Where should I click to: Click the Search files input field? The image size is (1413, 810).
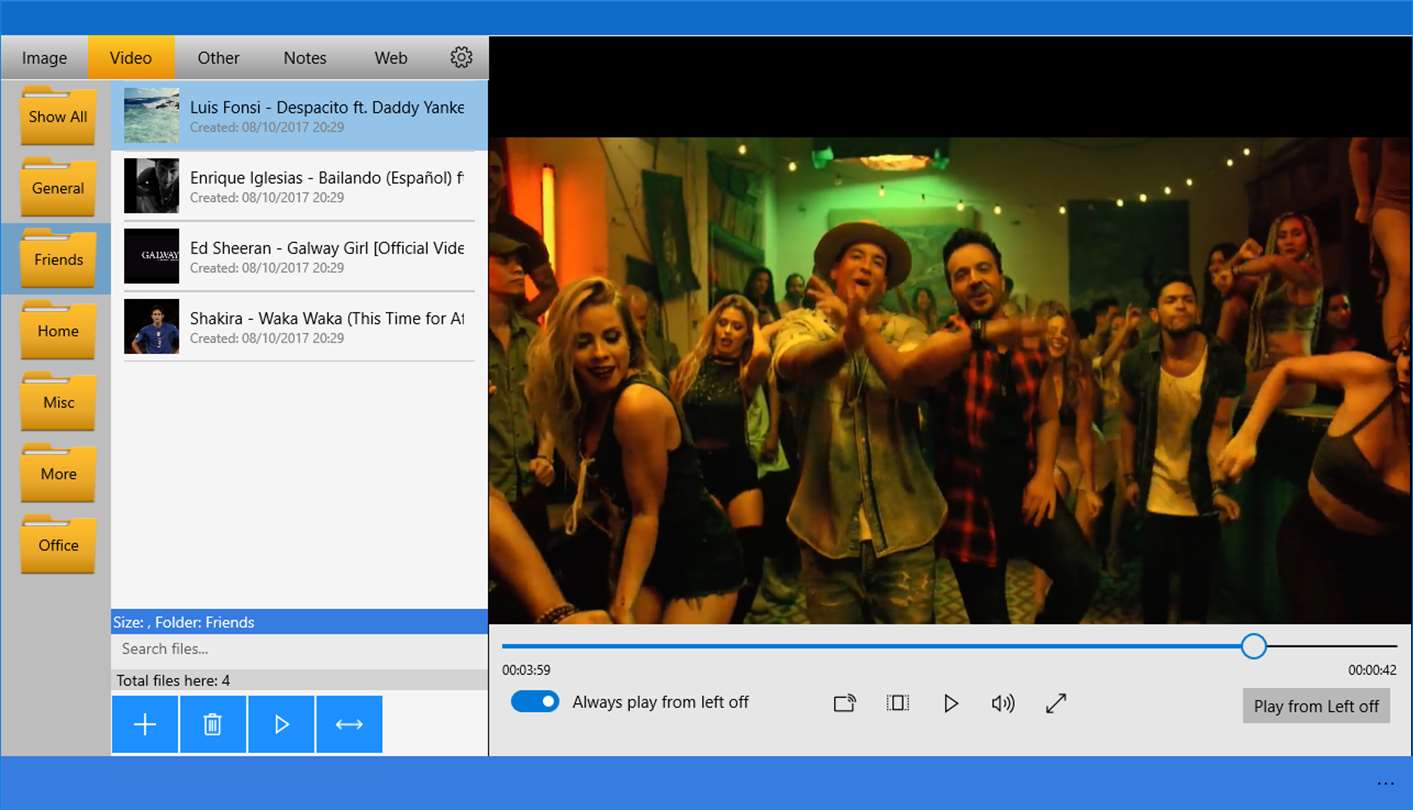click(299, 649)
